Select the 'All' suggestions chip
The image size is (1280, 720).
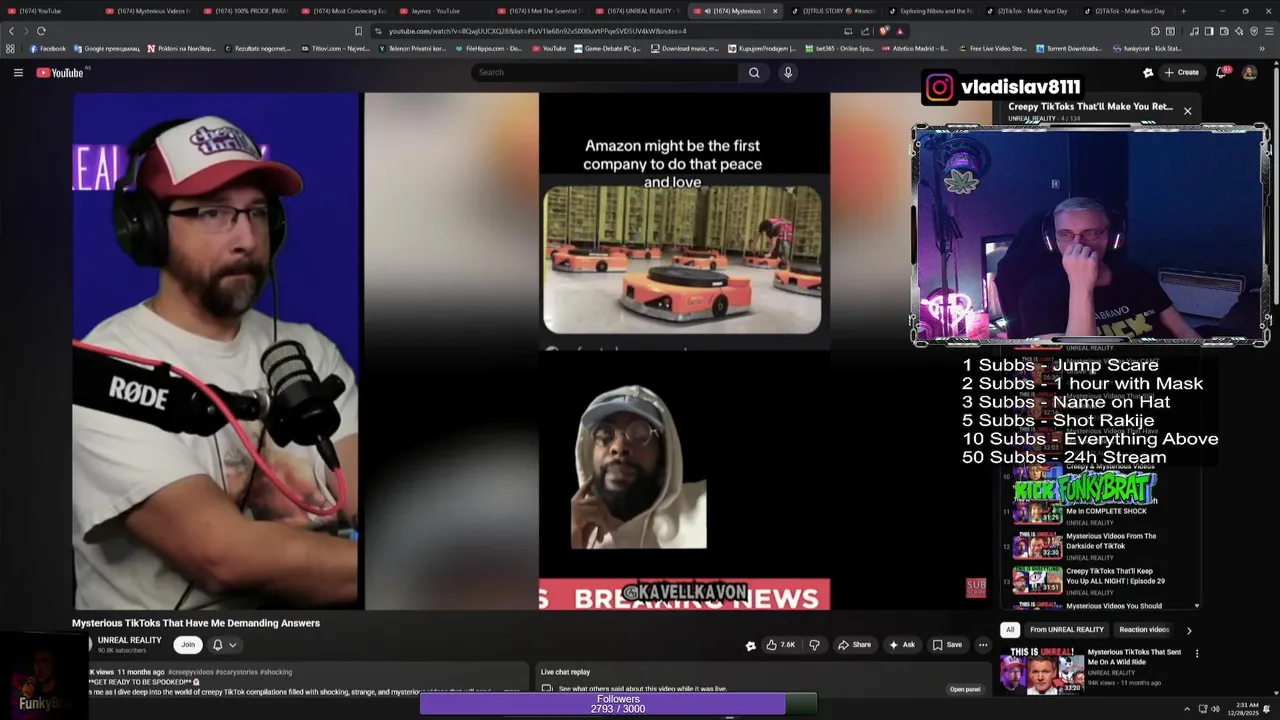point(1010,630)
